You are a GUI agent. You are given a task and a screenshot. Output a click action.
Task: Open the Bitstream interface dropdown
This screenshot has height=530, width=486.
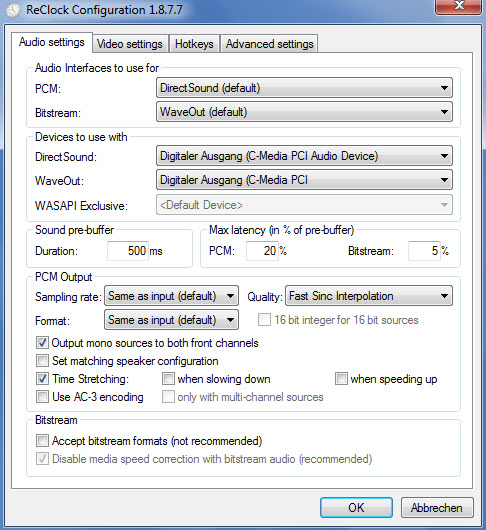point(304,112)
